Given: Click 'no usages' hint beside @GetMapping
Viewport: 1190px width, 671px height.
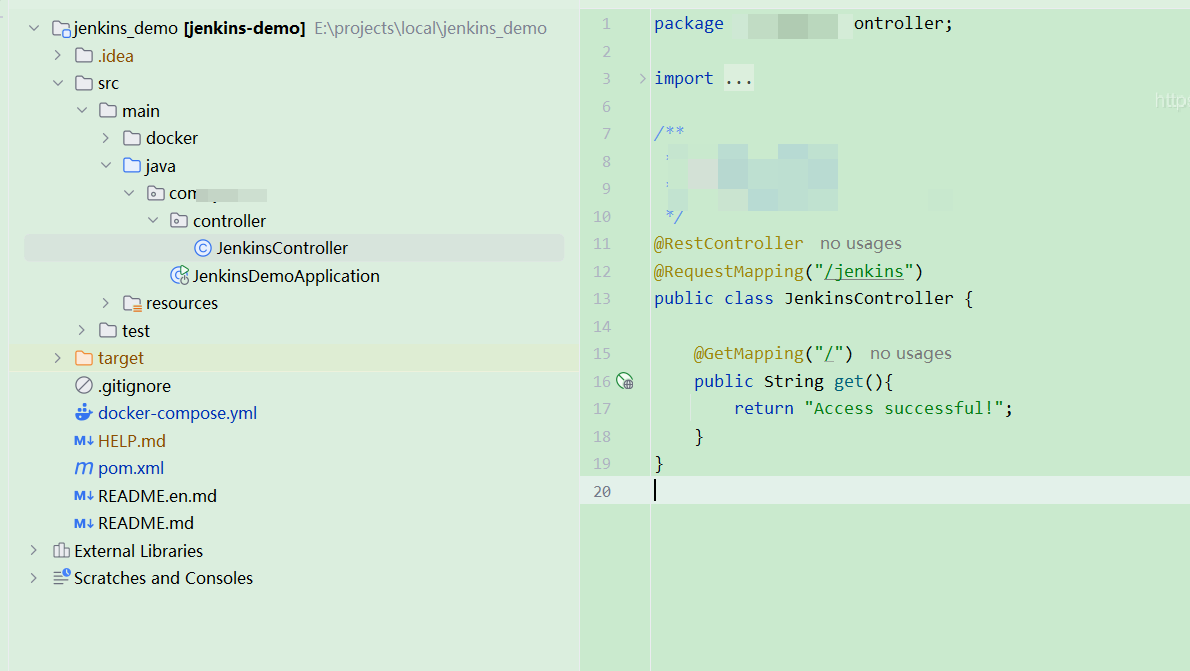Looking at the screenshot, I should tap(911, 354).
